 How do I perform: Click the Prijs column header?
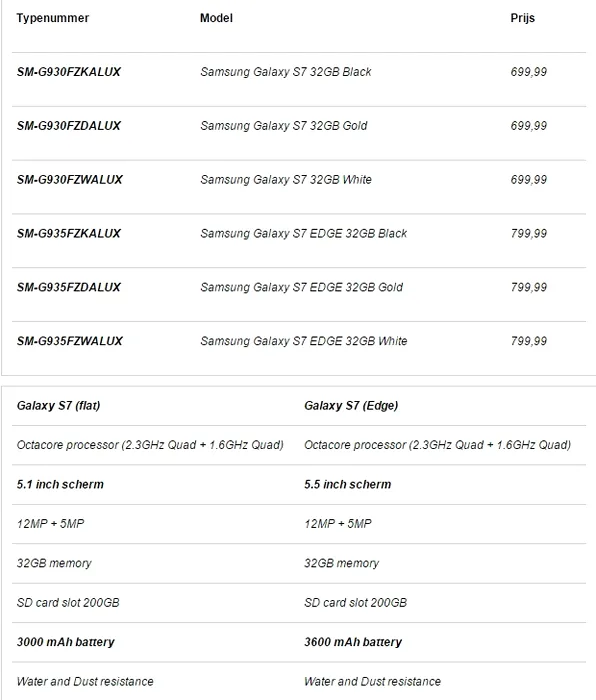pyautogui.click(x=522, y=18)
